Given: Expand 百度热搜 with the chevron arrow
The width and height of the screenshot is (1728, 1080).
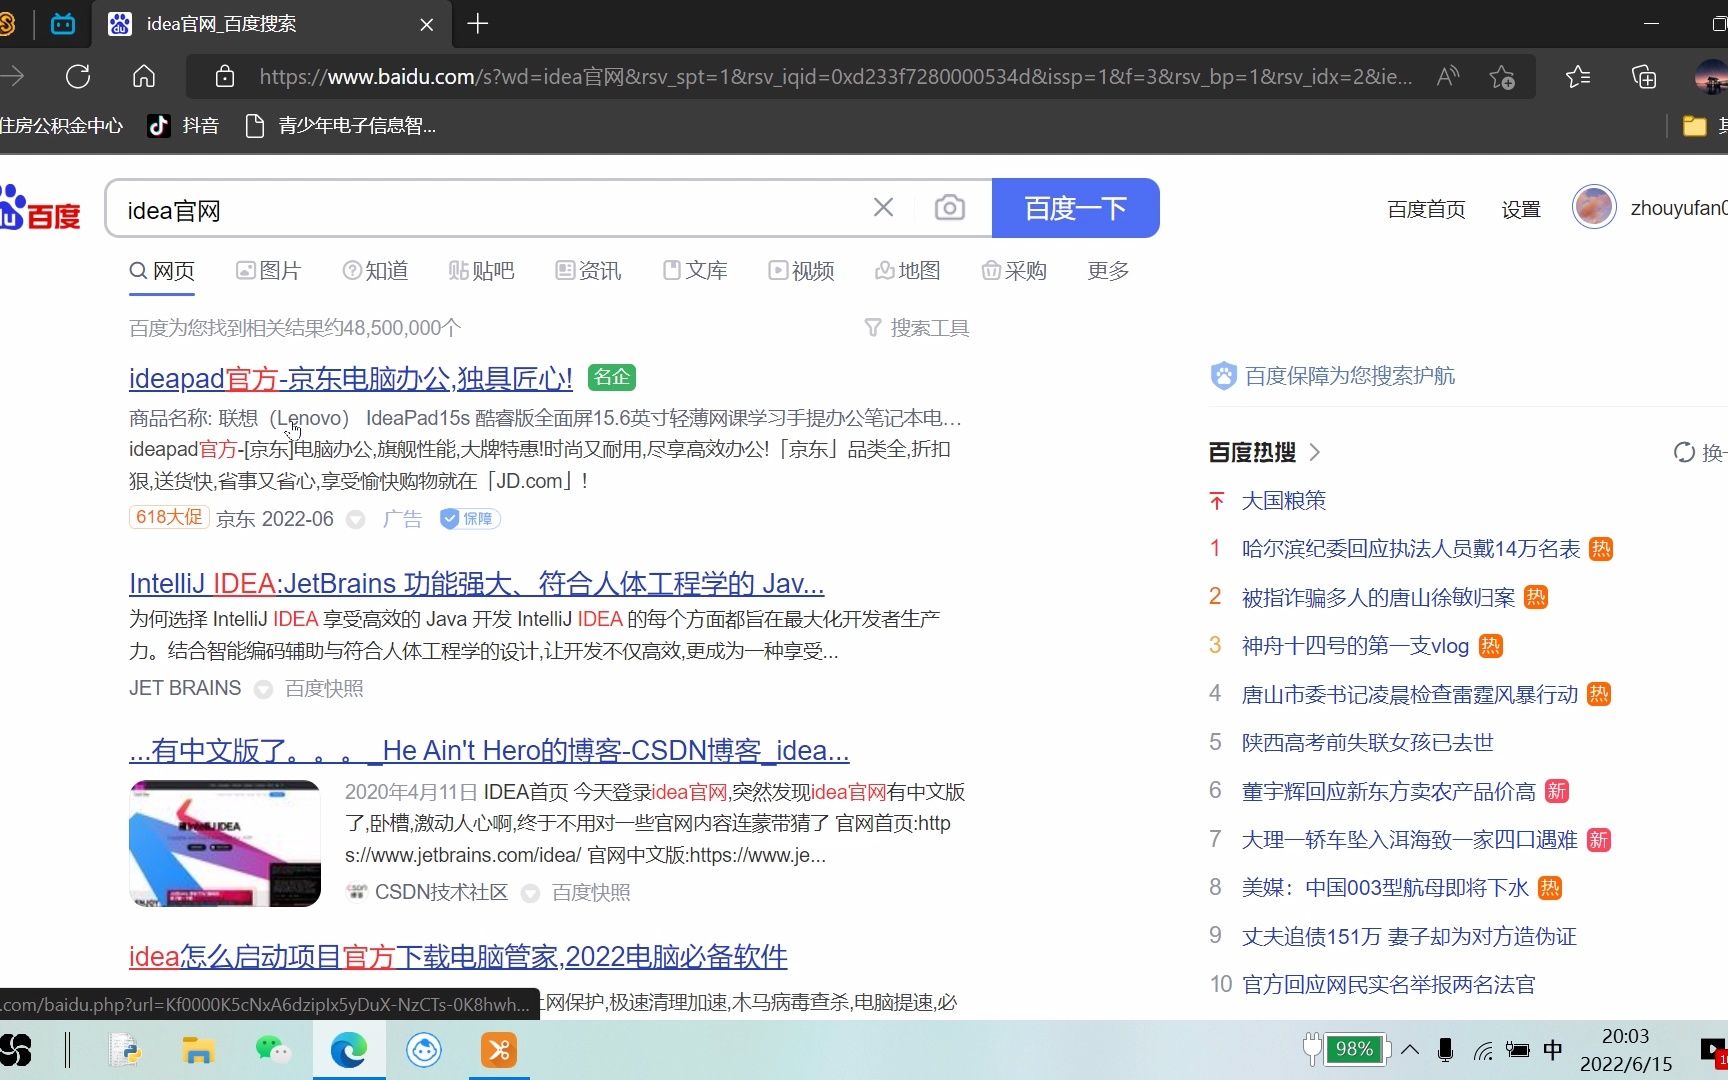Looking at the screenshot, I should click(x=1315, y=452).
